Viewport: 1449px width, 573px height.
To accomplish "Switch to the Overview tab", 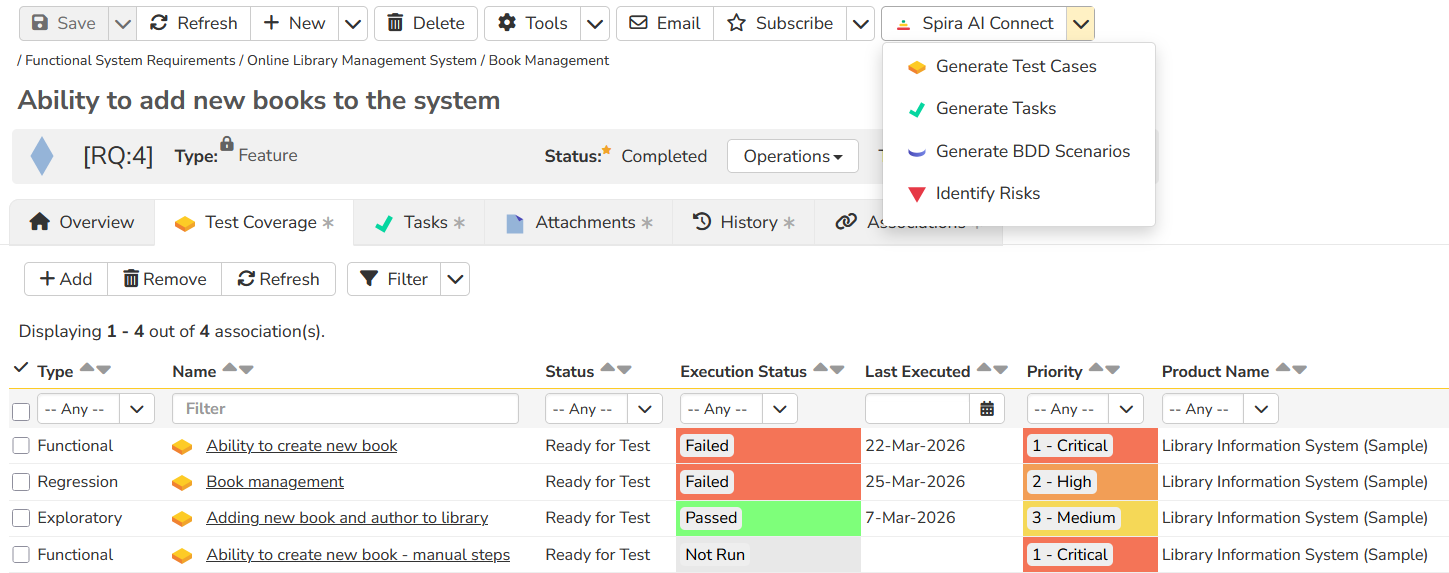I will click(82, 222).
